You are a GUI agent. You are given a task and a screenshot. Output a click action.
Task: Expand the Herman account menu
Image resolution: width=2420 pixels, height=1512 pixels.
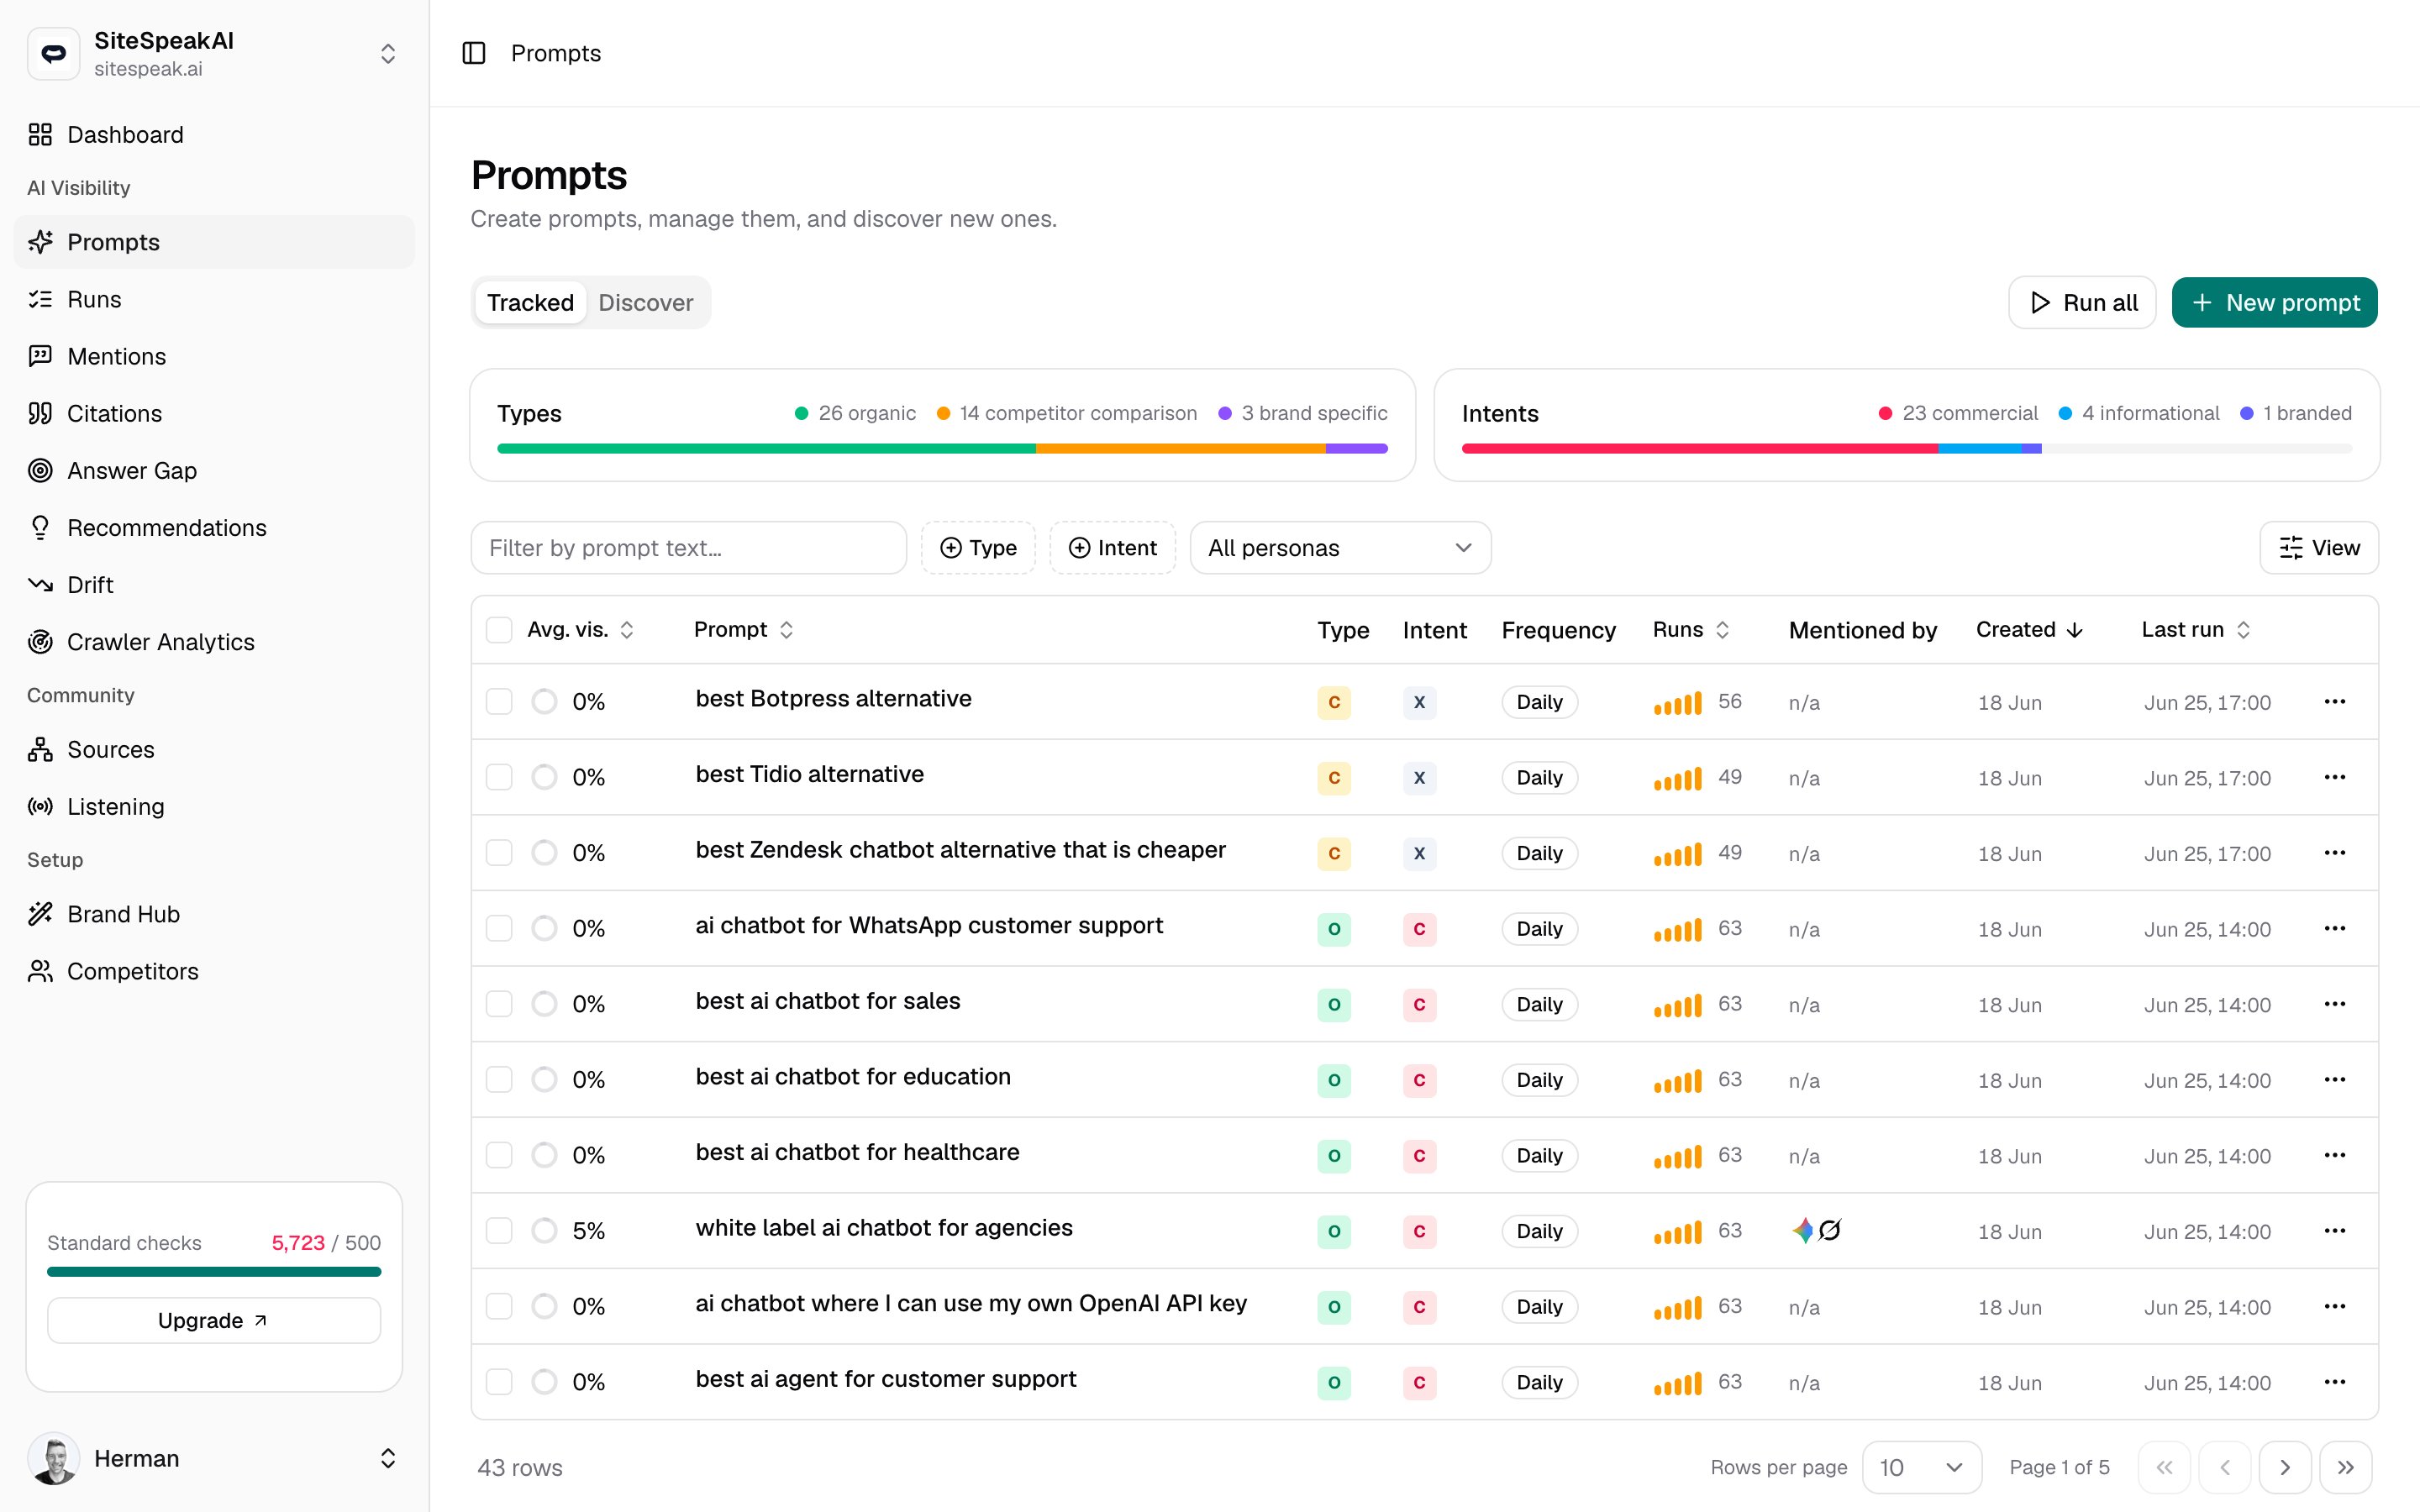click(388, 1458)
